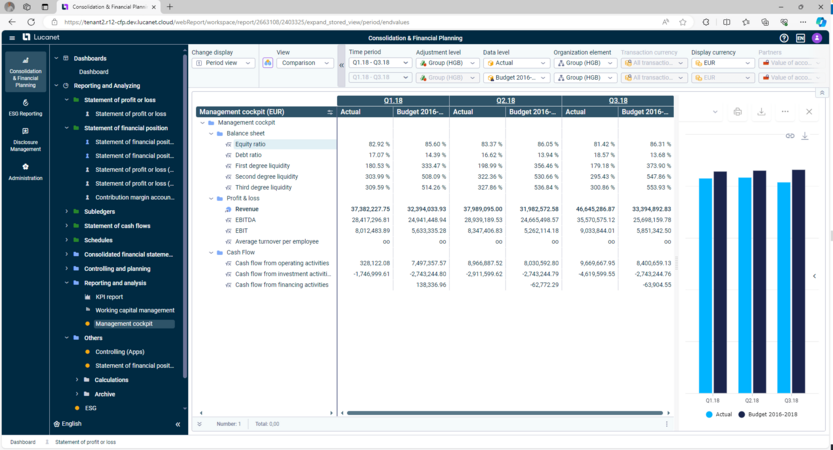The height and width of the screenshot is (450, 833).
Task: Click the Revenue row label
Action: [x=246, y=209]
